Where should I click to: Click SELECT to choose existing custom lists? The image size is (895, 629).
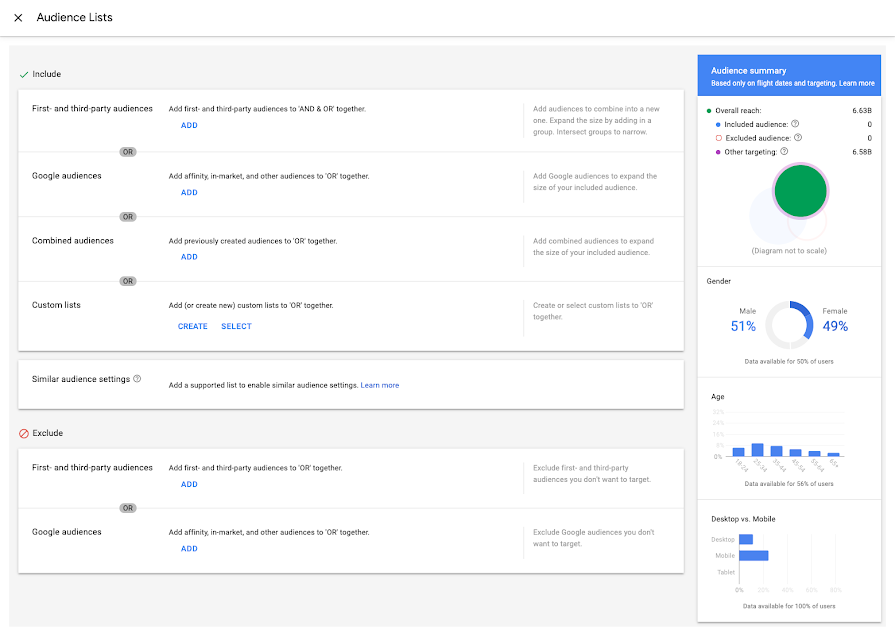tap(236, 326)
